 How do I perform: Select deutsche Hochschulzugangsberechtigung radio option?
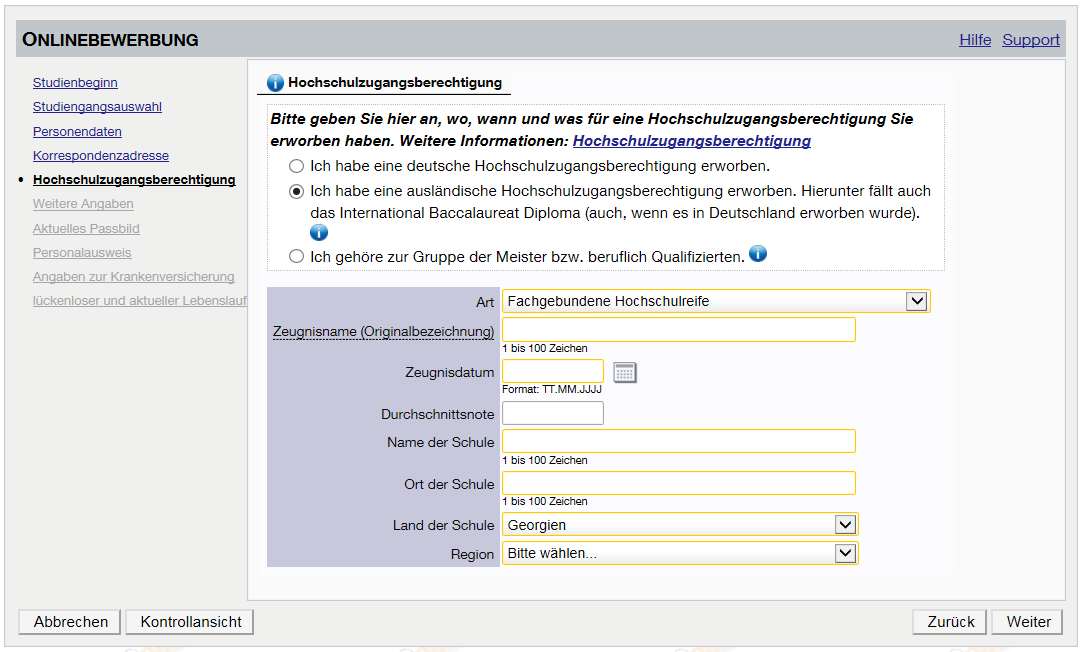[296, 166]
